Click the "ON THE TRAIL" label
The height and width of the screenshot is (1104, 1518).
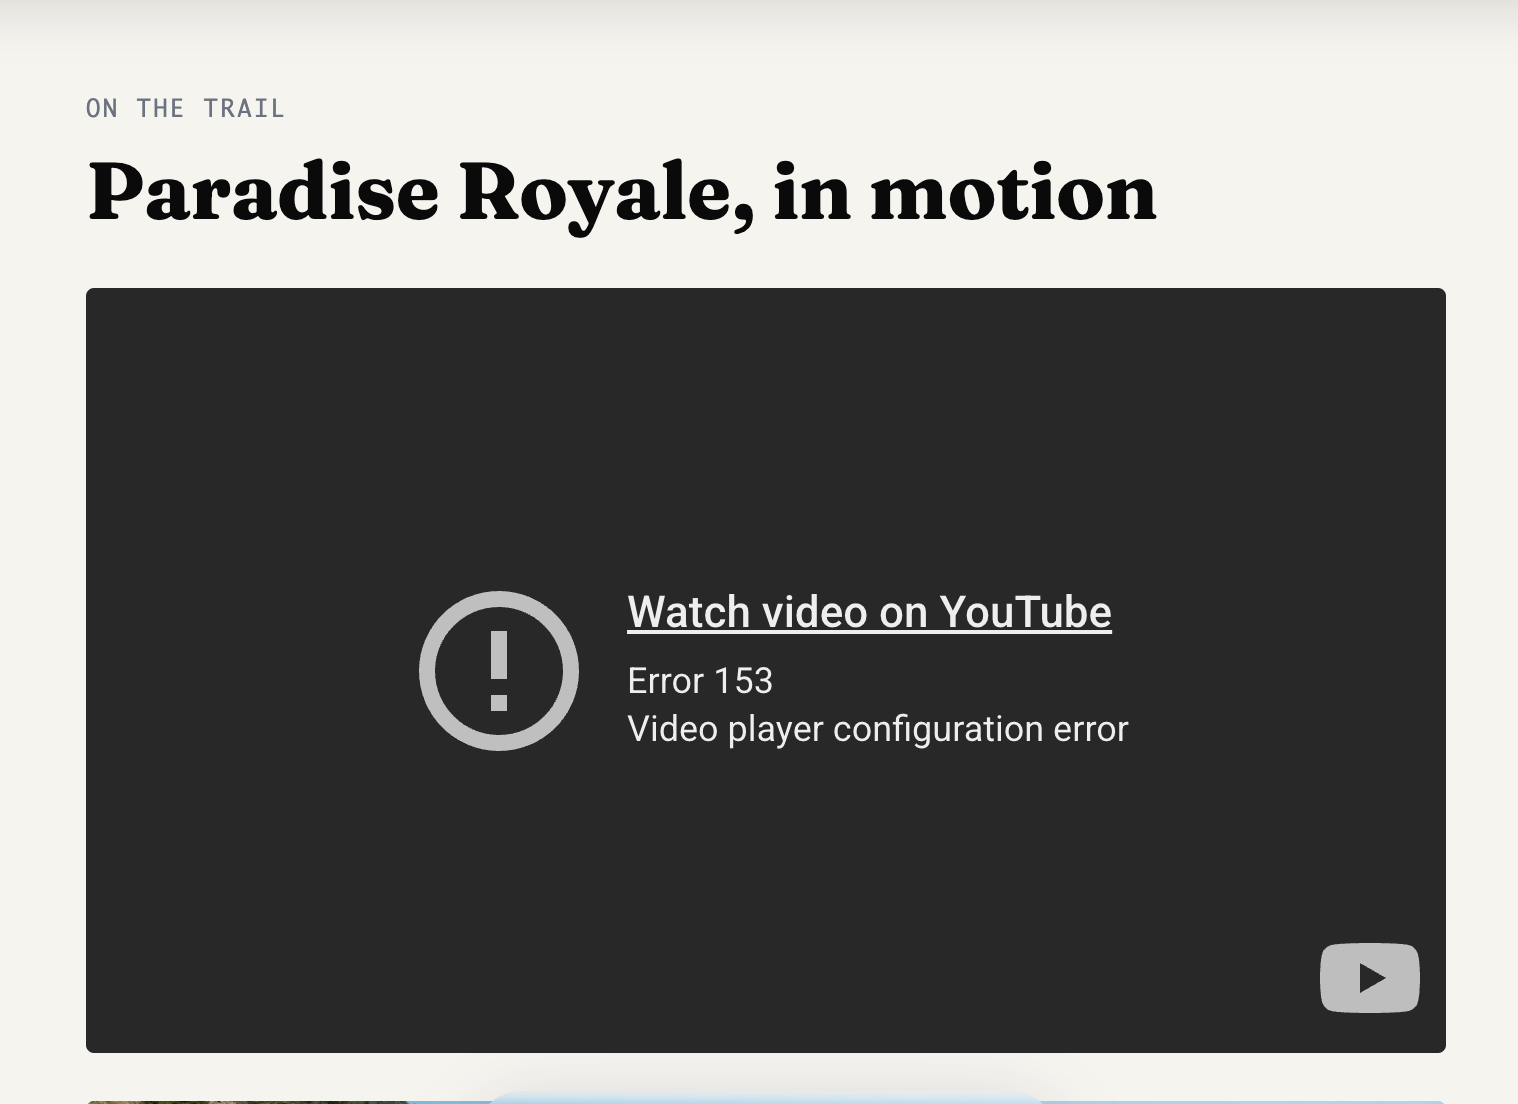point(186,108)
